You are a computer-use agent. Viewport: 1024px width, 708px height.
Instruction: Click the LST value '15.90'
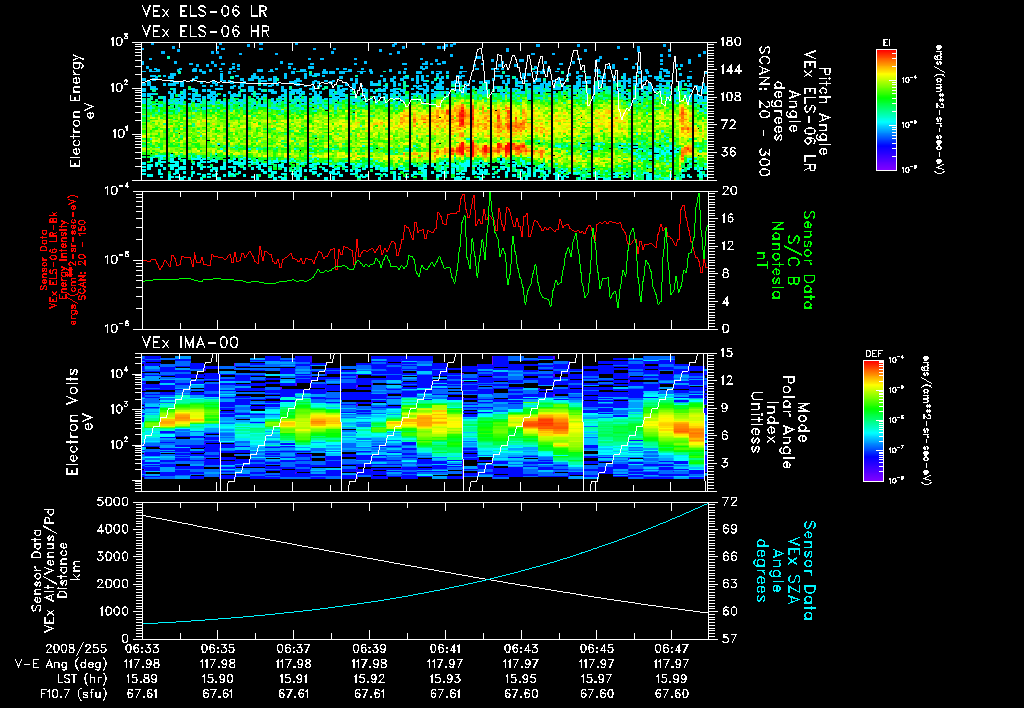tap(217, 679)
